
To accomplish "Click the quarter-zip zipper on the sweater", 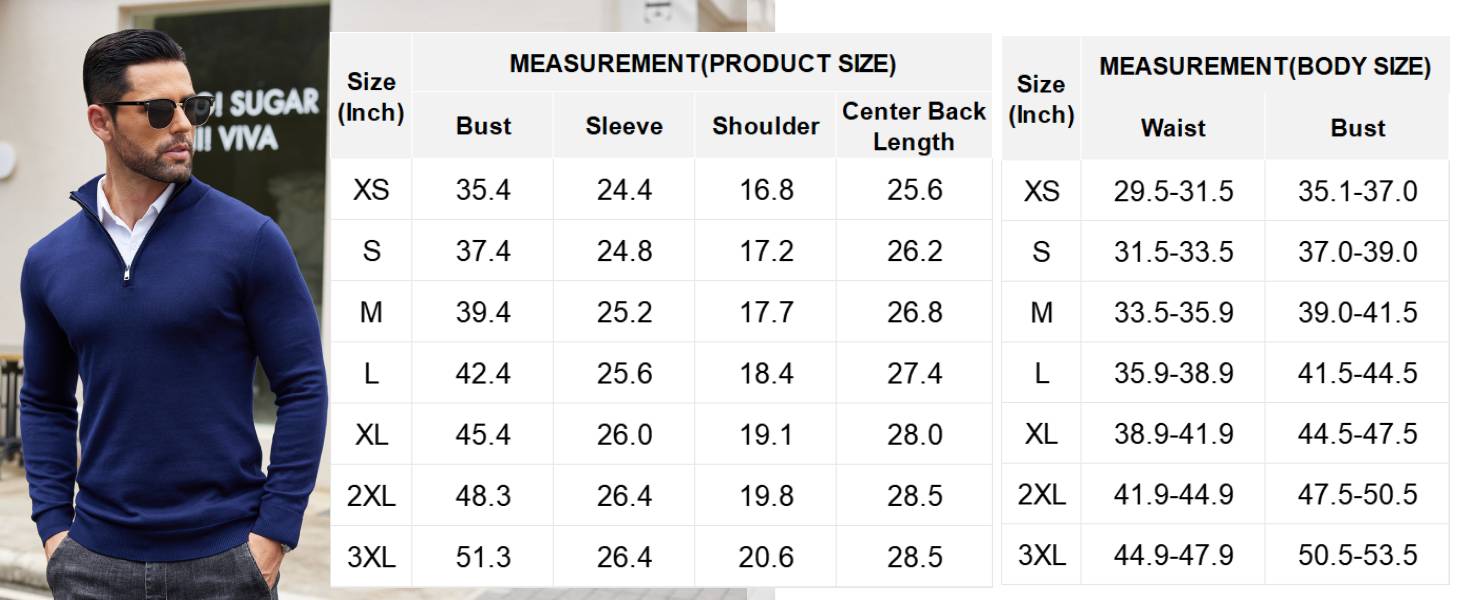I will (127, 272).
